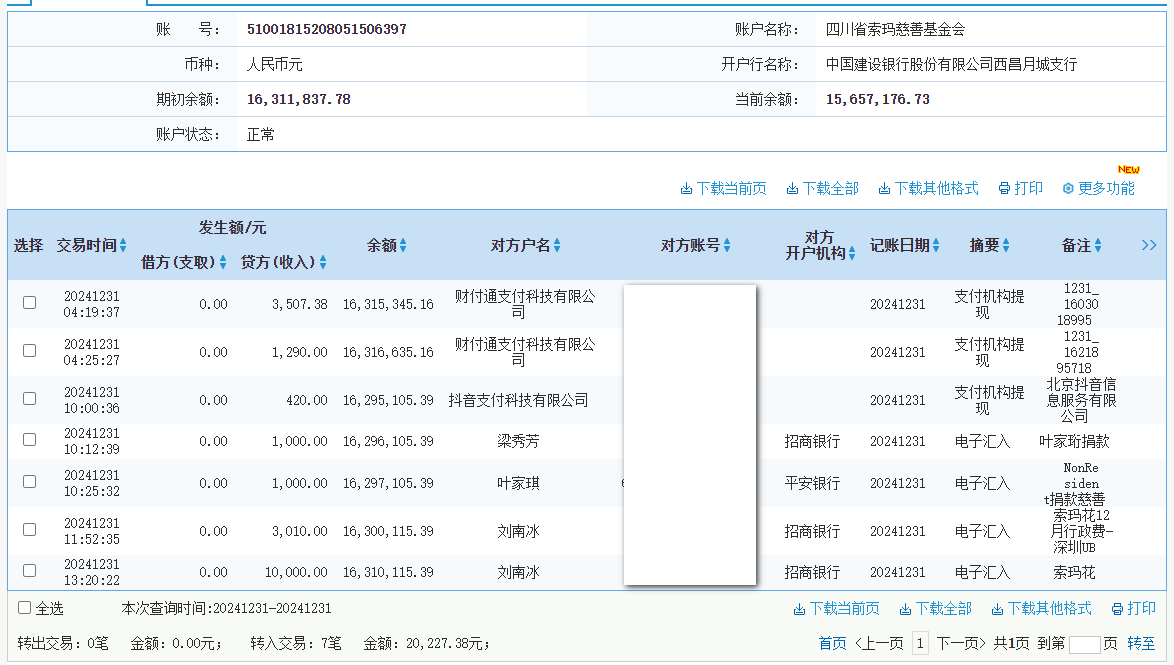Click the income amount 1,290.00
Viewport: 1174px width, 665px height.
(x=299, y=352)
